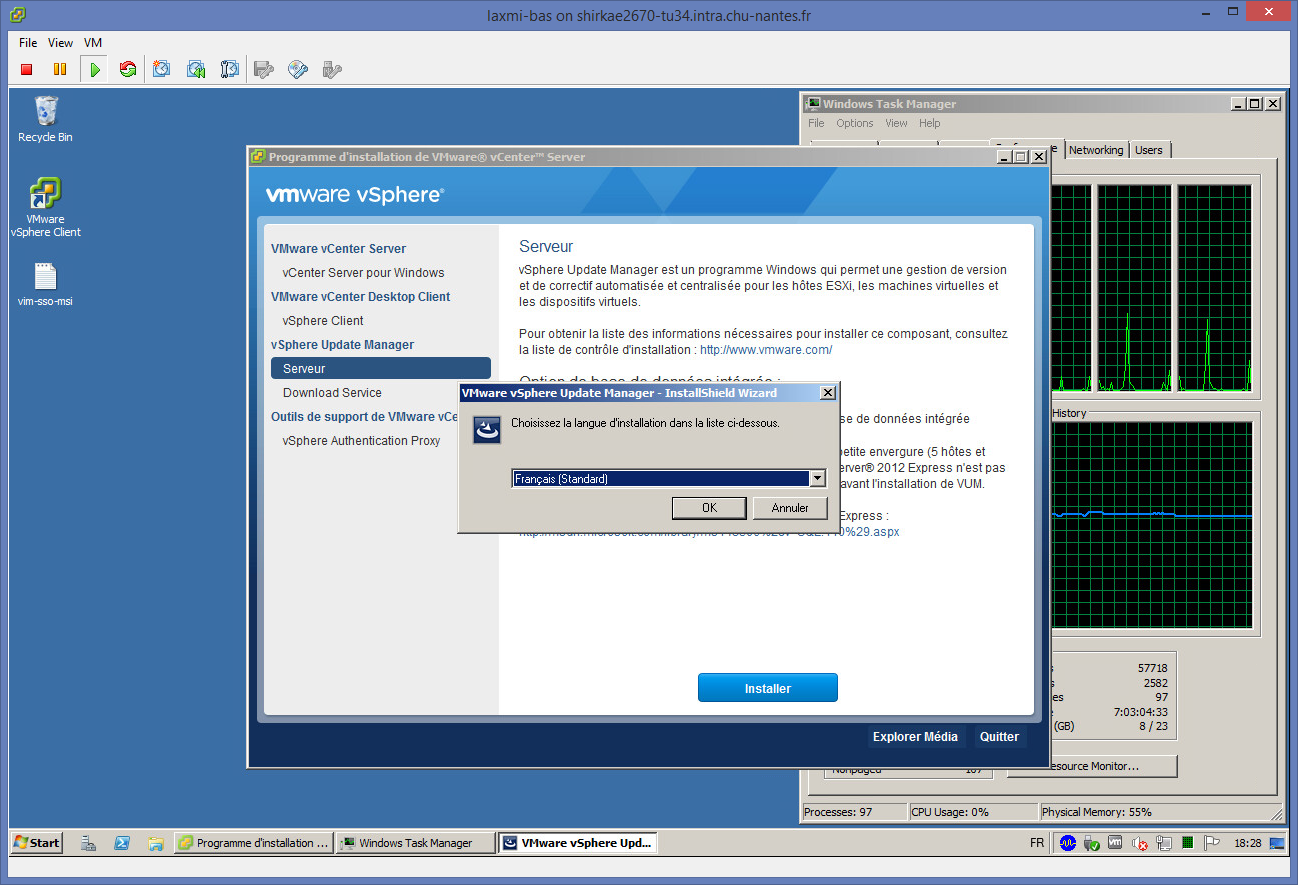
Task: Click the green Power On play icon
Action: pyautogui.click(x=94, y=69)
